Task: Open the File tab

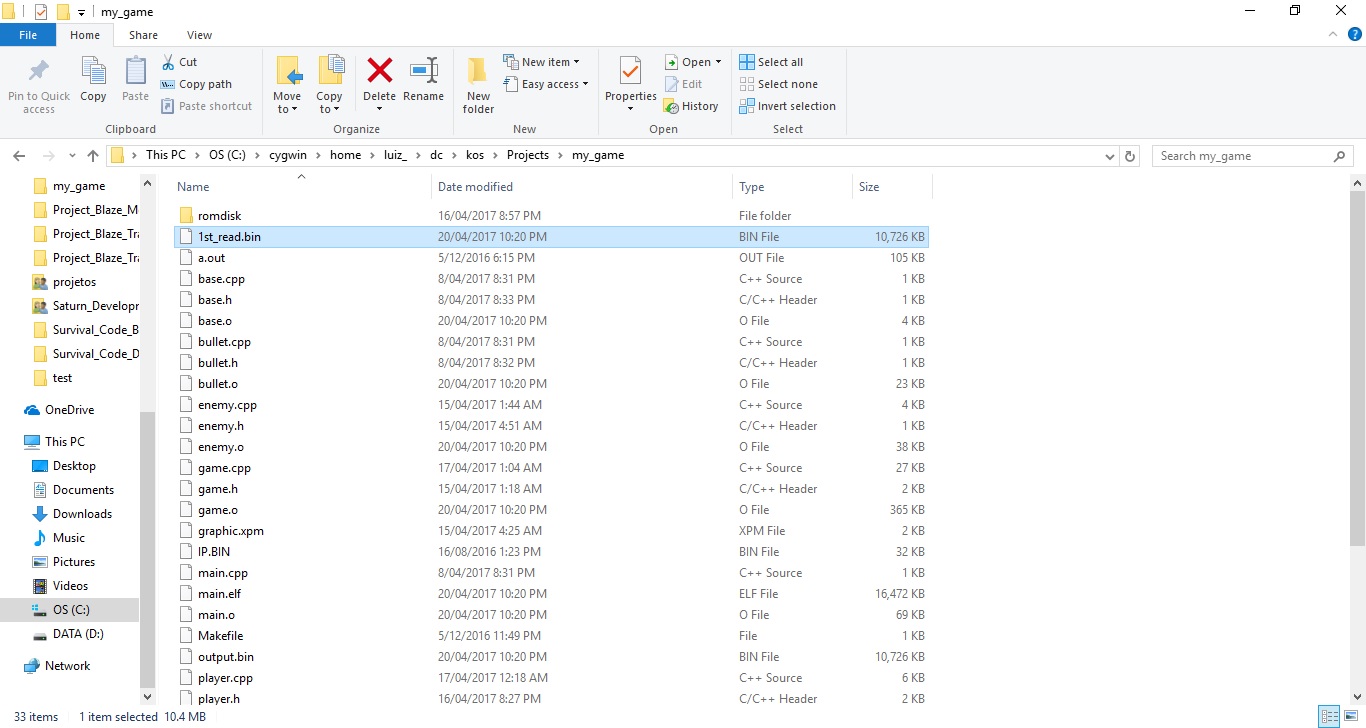Action: click(28, 35)
